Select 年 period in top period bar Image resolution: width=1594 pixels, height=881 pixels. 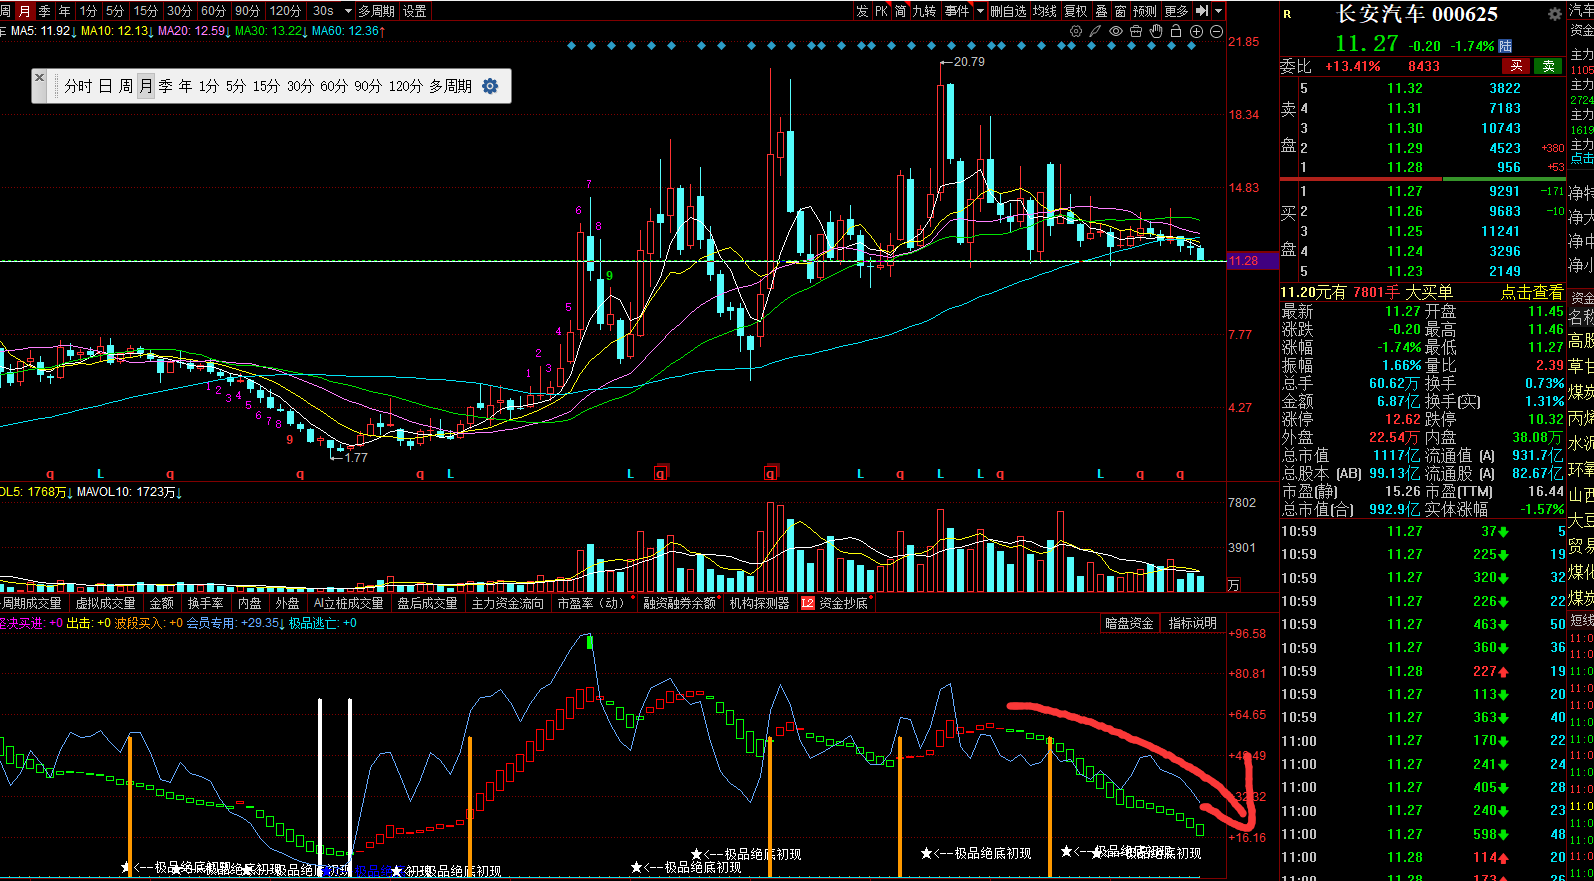click(65, 11)
